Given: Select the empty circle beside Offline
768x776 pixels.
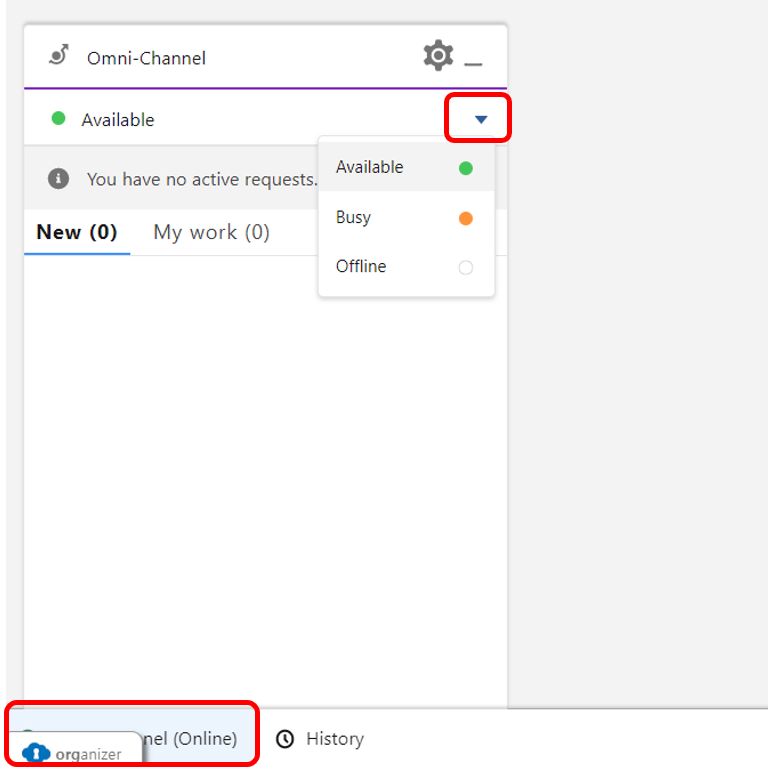Looking at the screenshot, I should (465, 267).
